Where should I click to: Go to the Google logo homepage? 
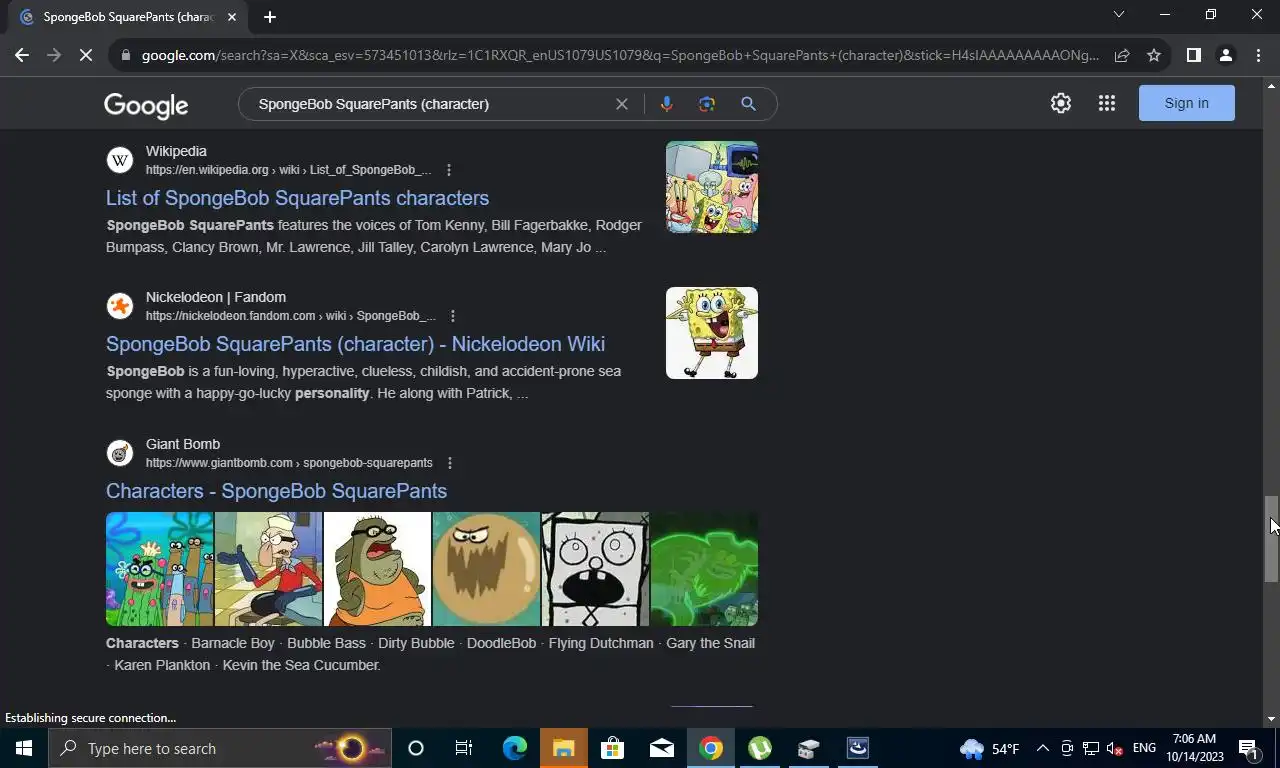[x=146, y=105]
